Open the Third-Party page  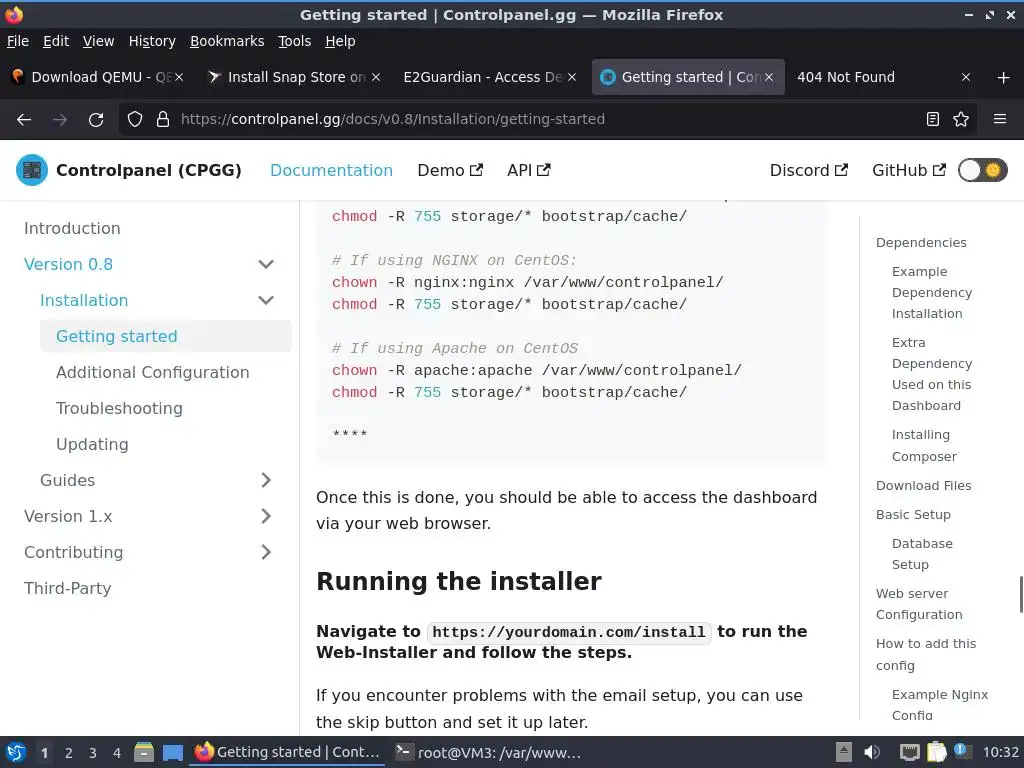68,588
